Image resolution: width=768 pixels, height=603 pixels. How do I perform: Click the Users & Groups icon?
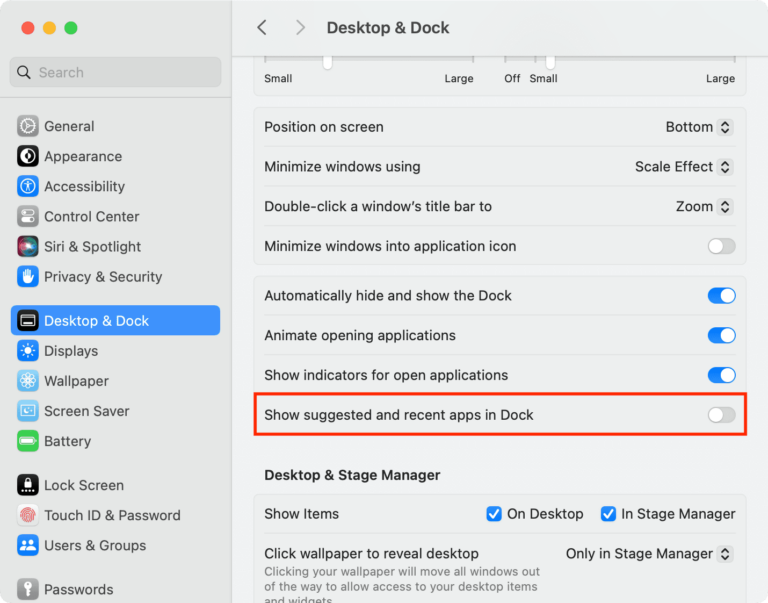click(28, 545)
